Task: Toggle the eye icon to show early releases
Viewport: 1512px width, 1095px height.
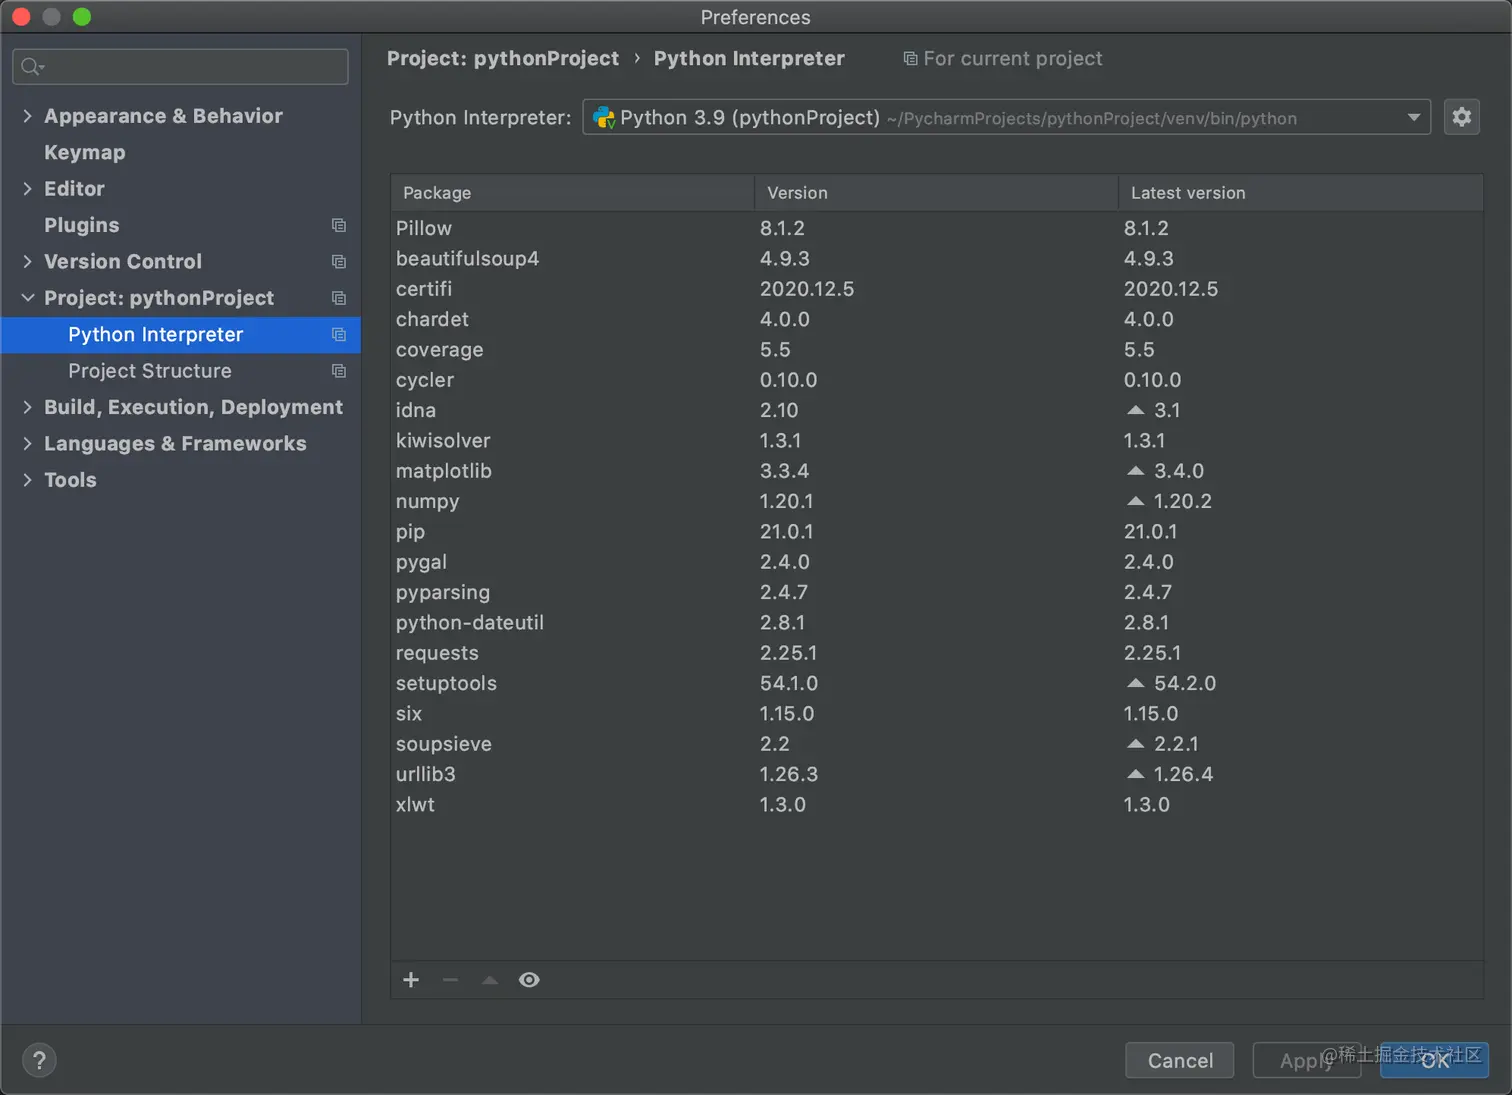Action: tap(529, 980)
